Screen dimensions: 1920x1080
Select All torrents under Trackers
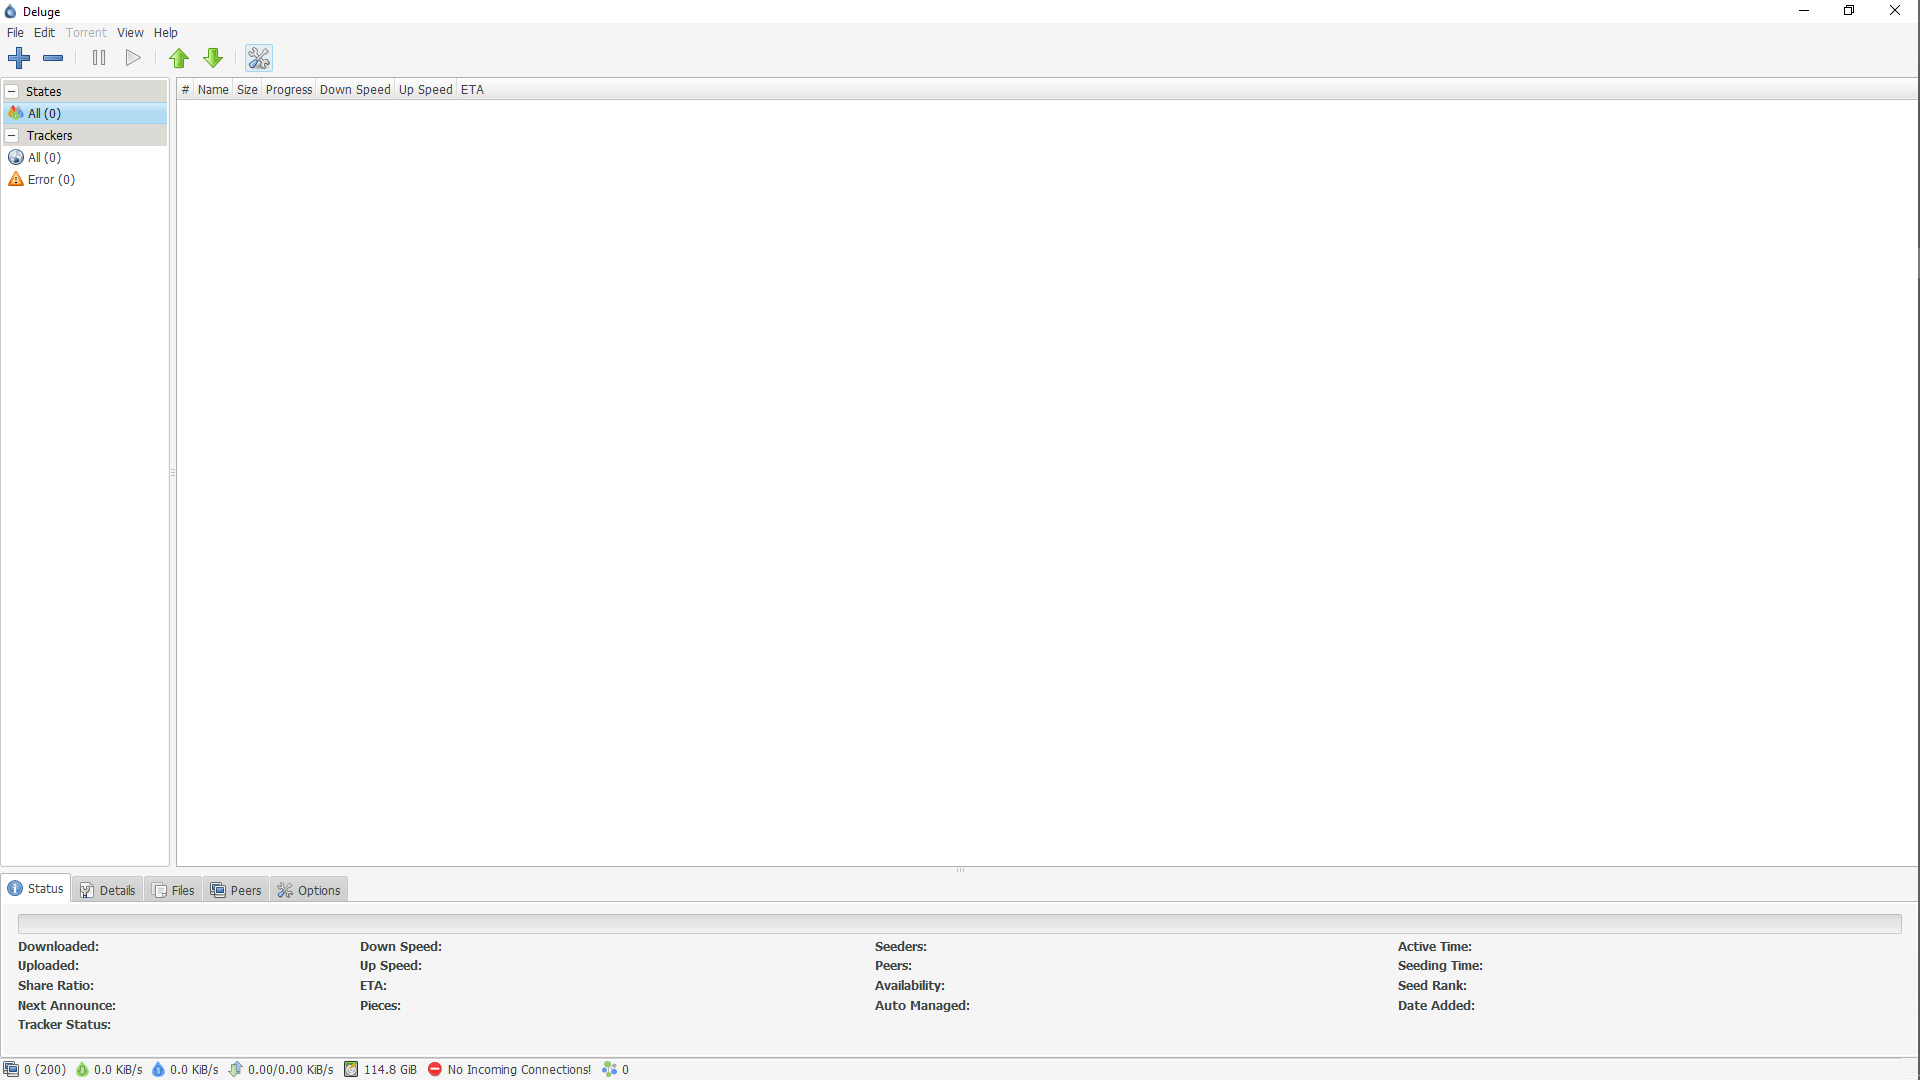44,157
